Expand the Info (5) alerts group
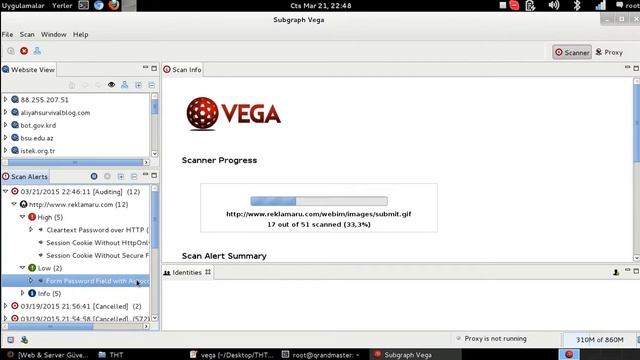 (x=22, y=293)
